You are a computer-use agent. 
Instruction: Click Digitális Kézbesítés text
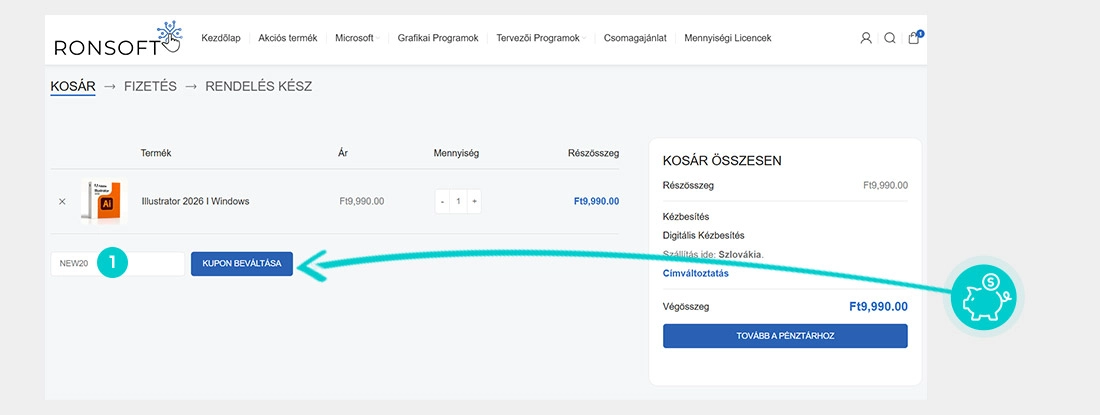coord(704,236)
